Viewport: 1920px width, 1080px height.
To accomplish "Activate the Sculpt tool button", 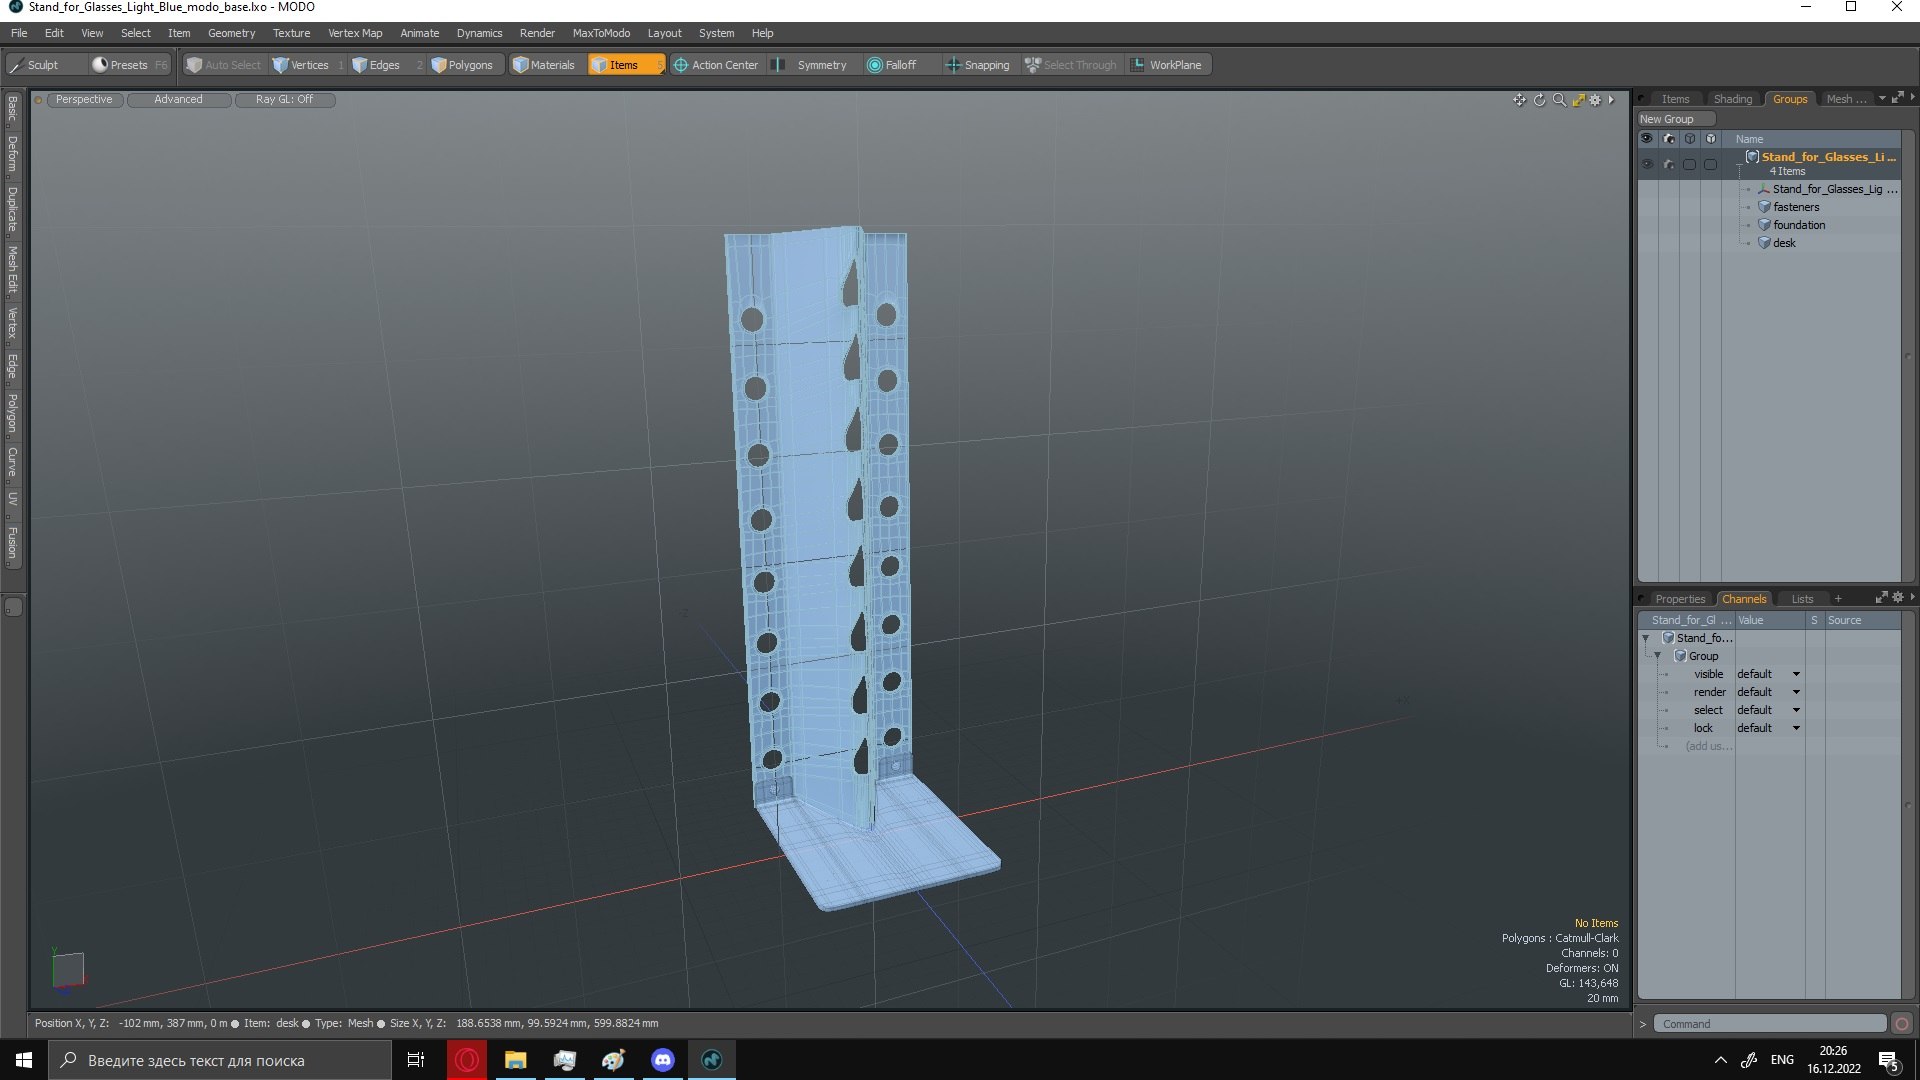I will point(43,65).
